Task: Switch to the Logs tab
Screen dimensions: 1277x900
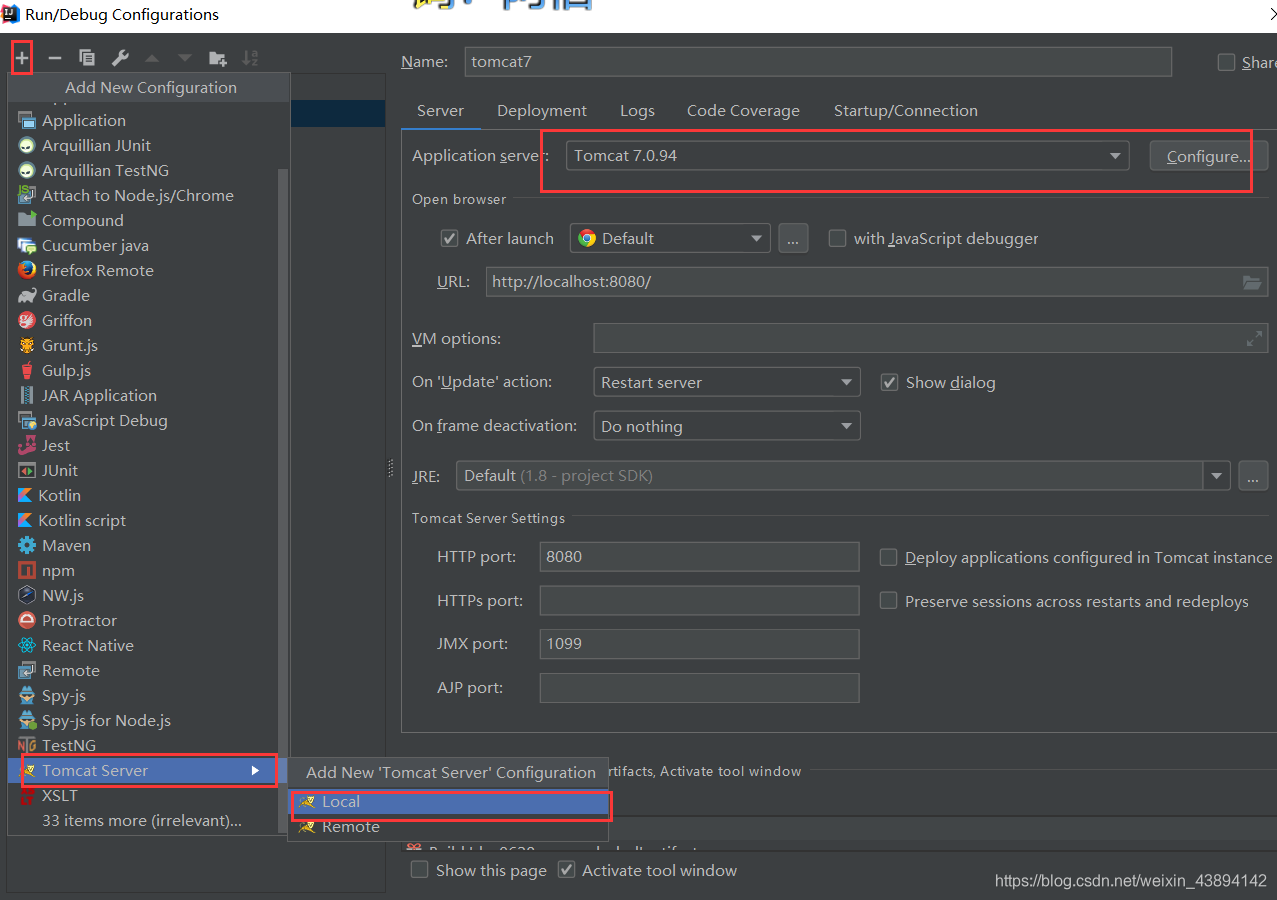Action: tap(637, 110)
